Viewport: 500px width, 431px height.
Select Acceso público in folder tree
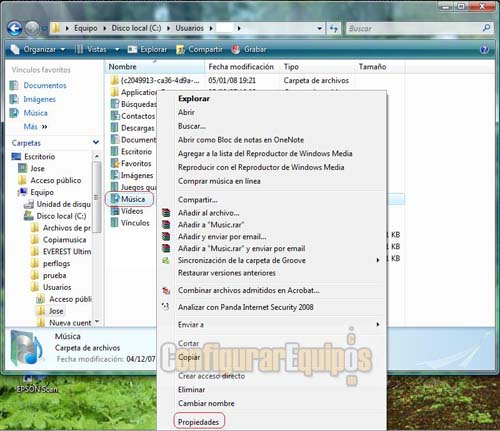pos(56,180)
